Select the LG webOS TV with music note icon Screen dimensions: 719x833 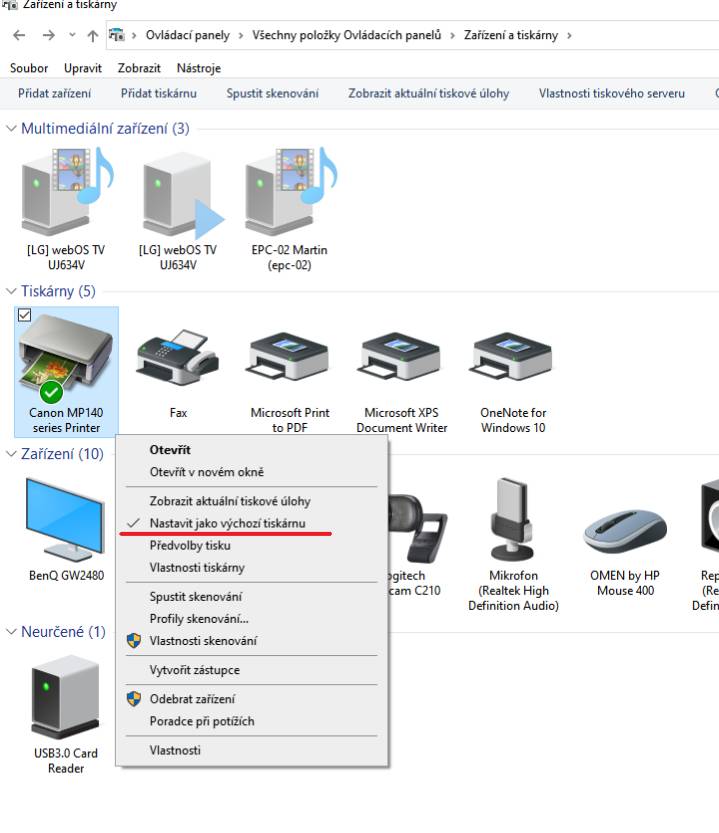pyautogui.click(x=66, y=191)
